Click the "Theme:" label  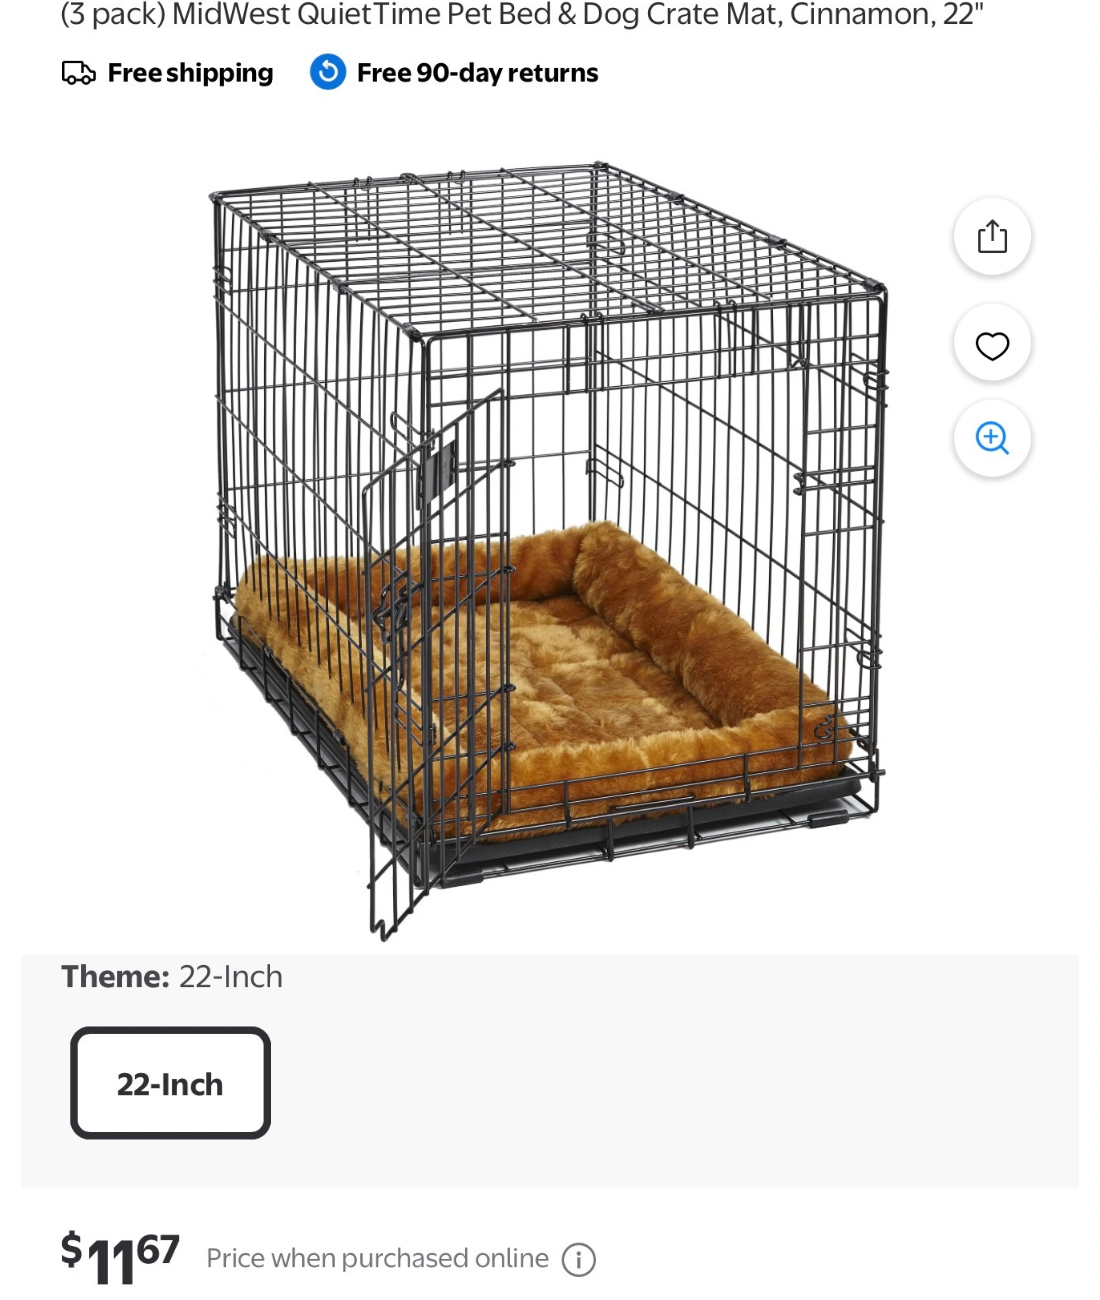tap(115, 976)
